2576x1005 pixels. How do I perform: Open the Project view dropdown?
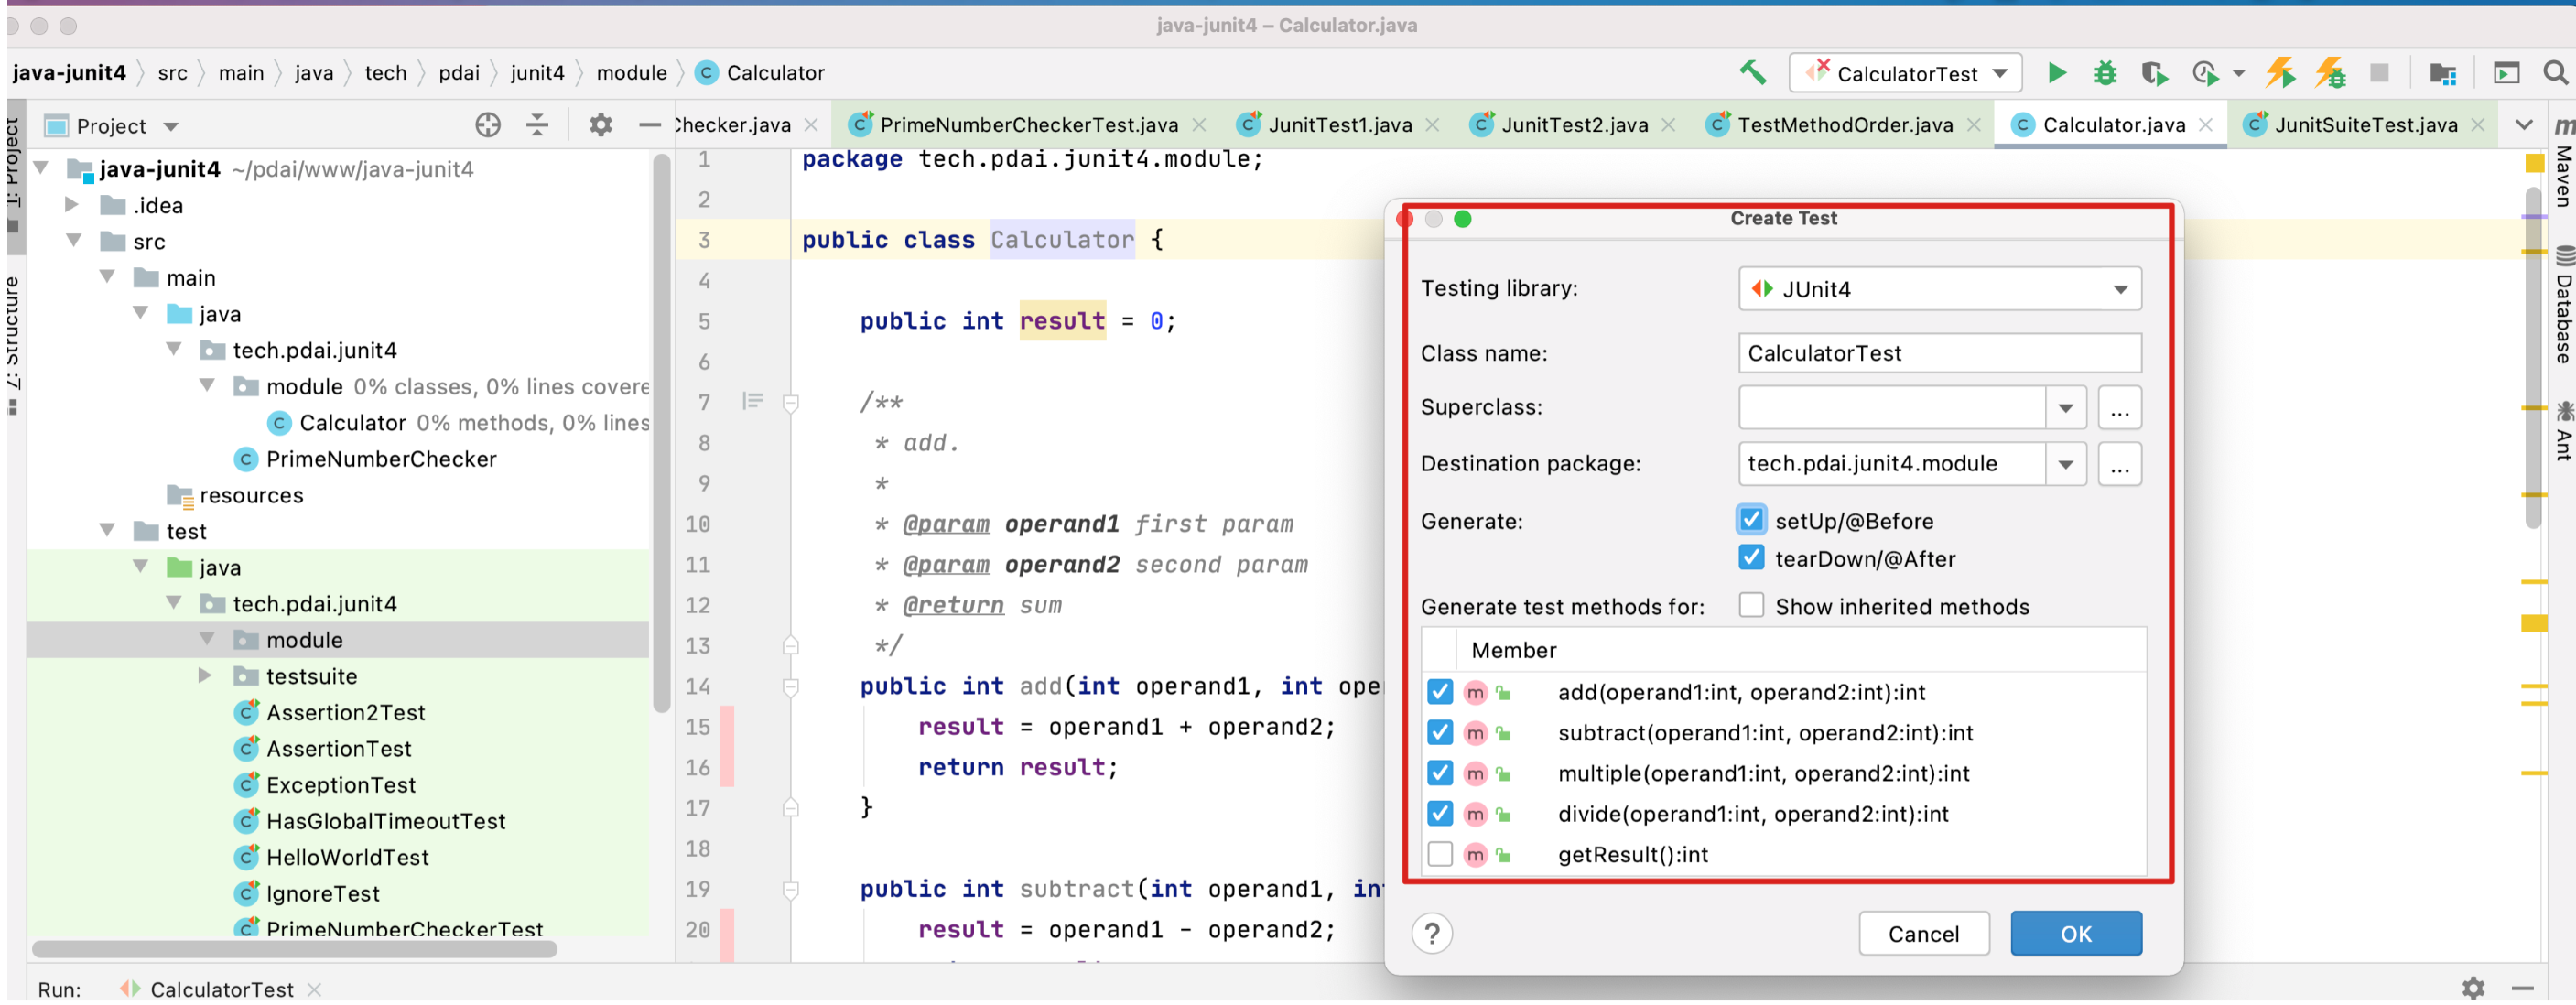[171, 126]
